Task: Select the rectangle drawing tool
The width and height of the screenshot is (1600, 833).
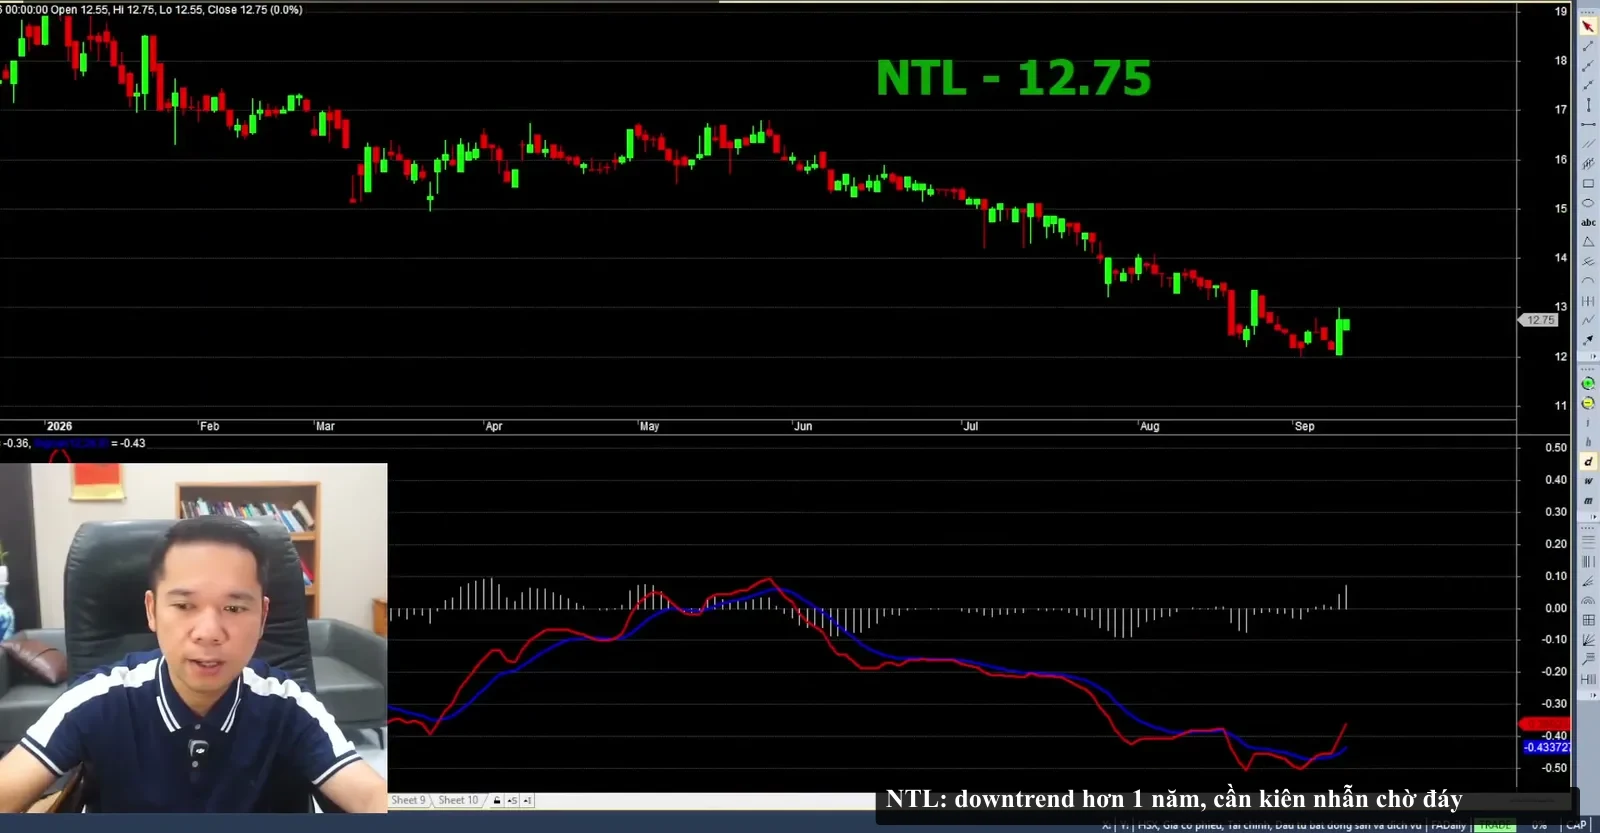Action: tap(1588, 184)
